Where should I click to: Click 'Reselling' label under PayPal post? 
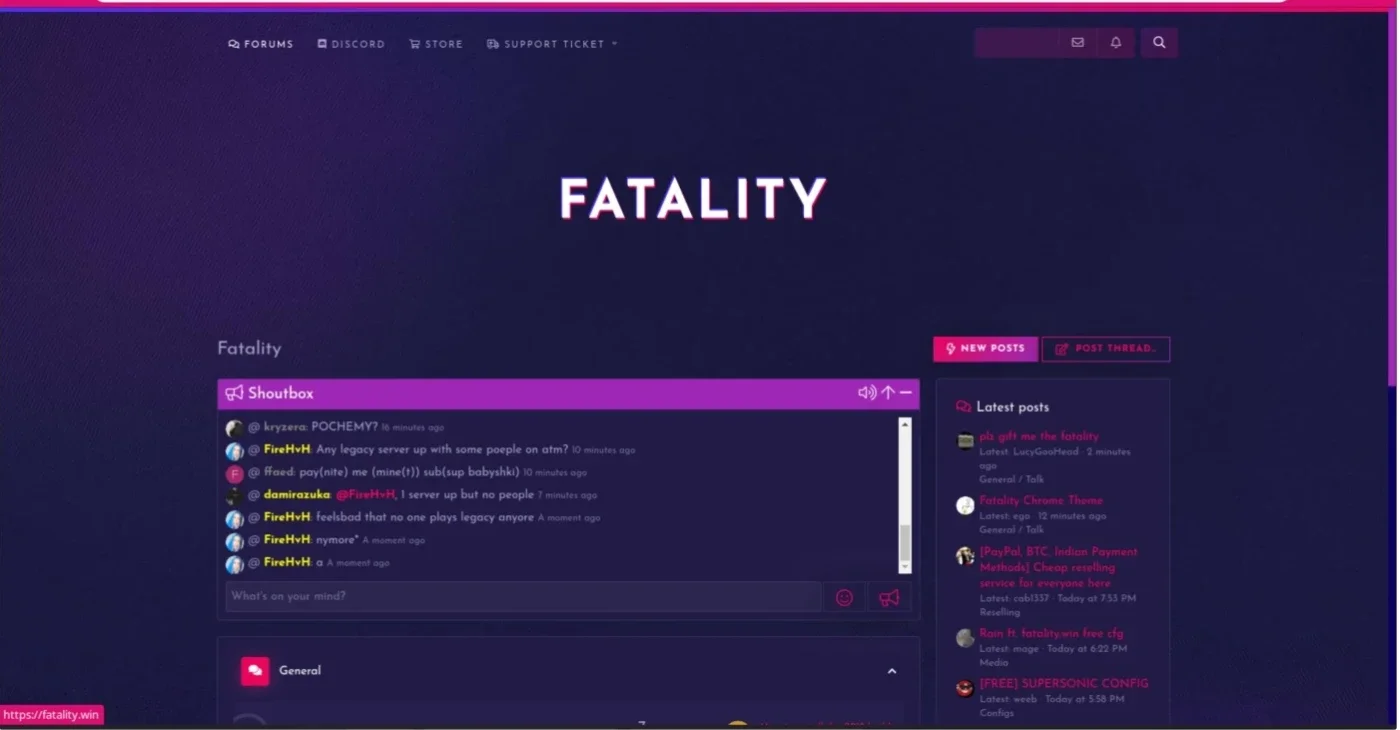tap(1000, 612)
